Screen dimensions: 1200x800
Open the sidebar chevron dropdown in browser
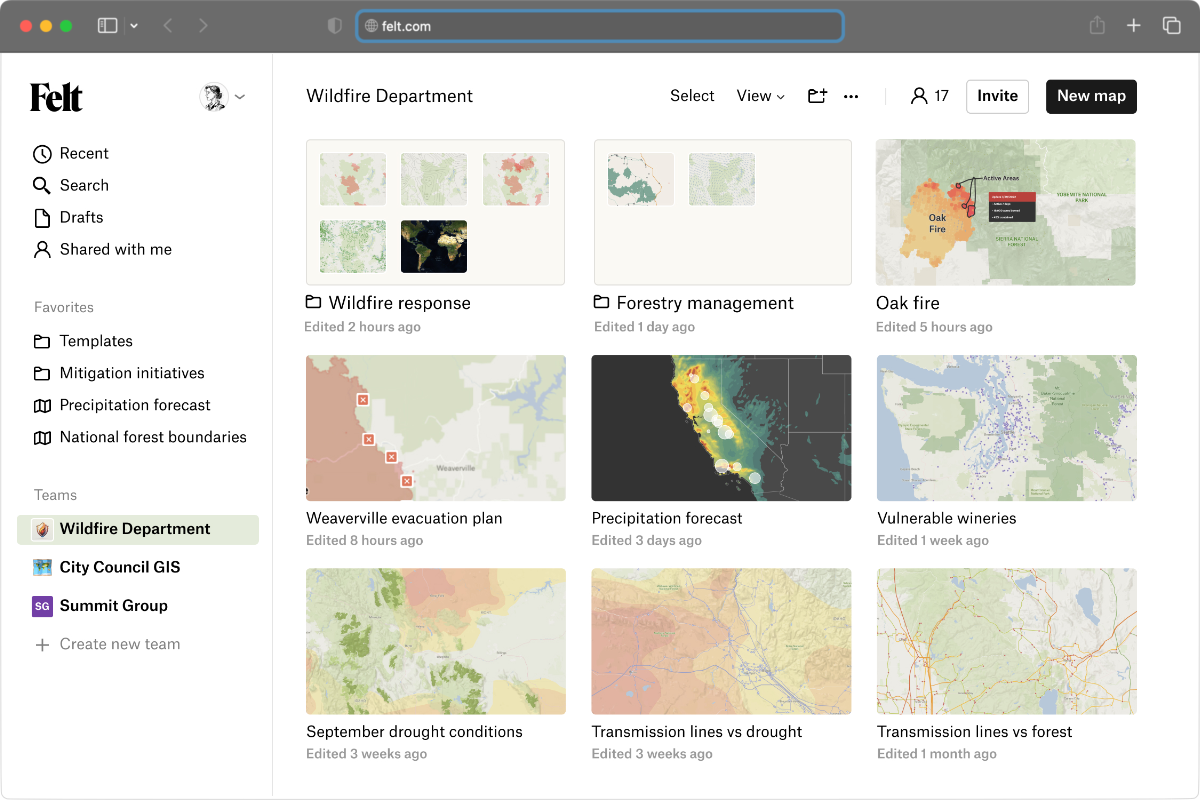click(134, 26)
